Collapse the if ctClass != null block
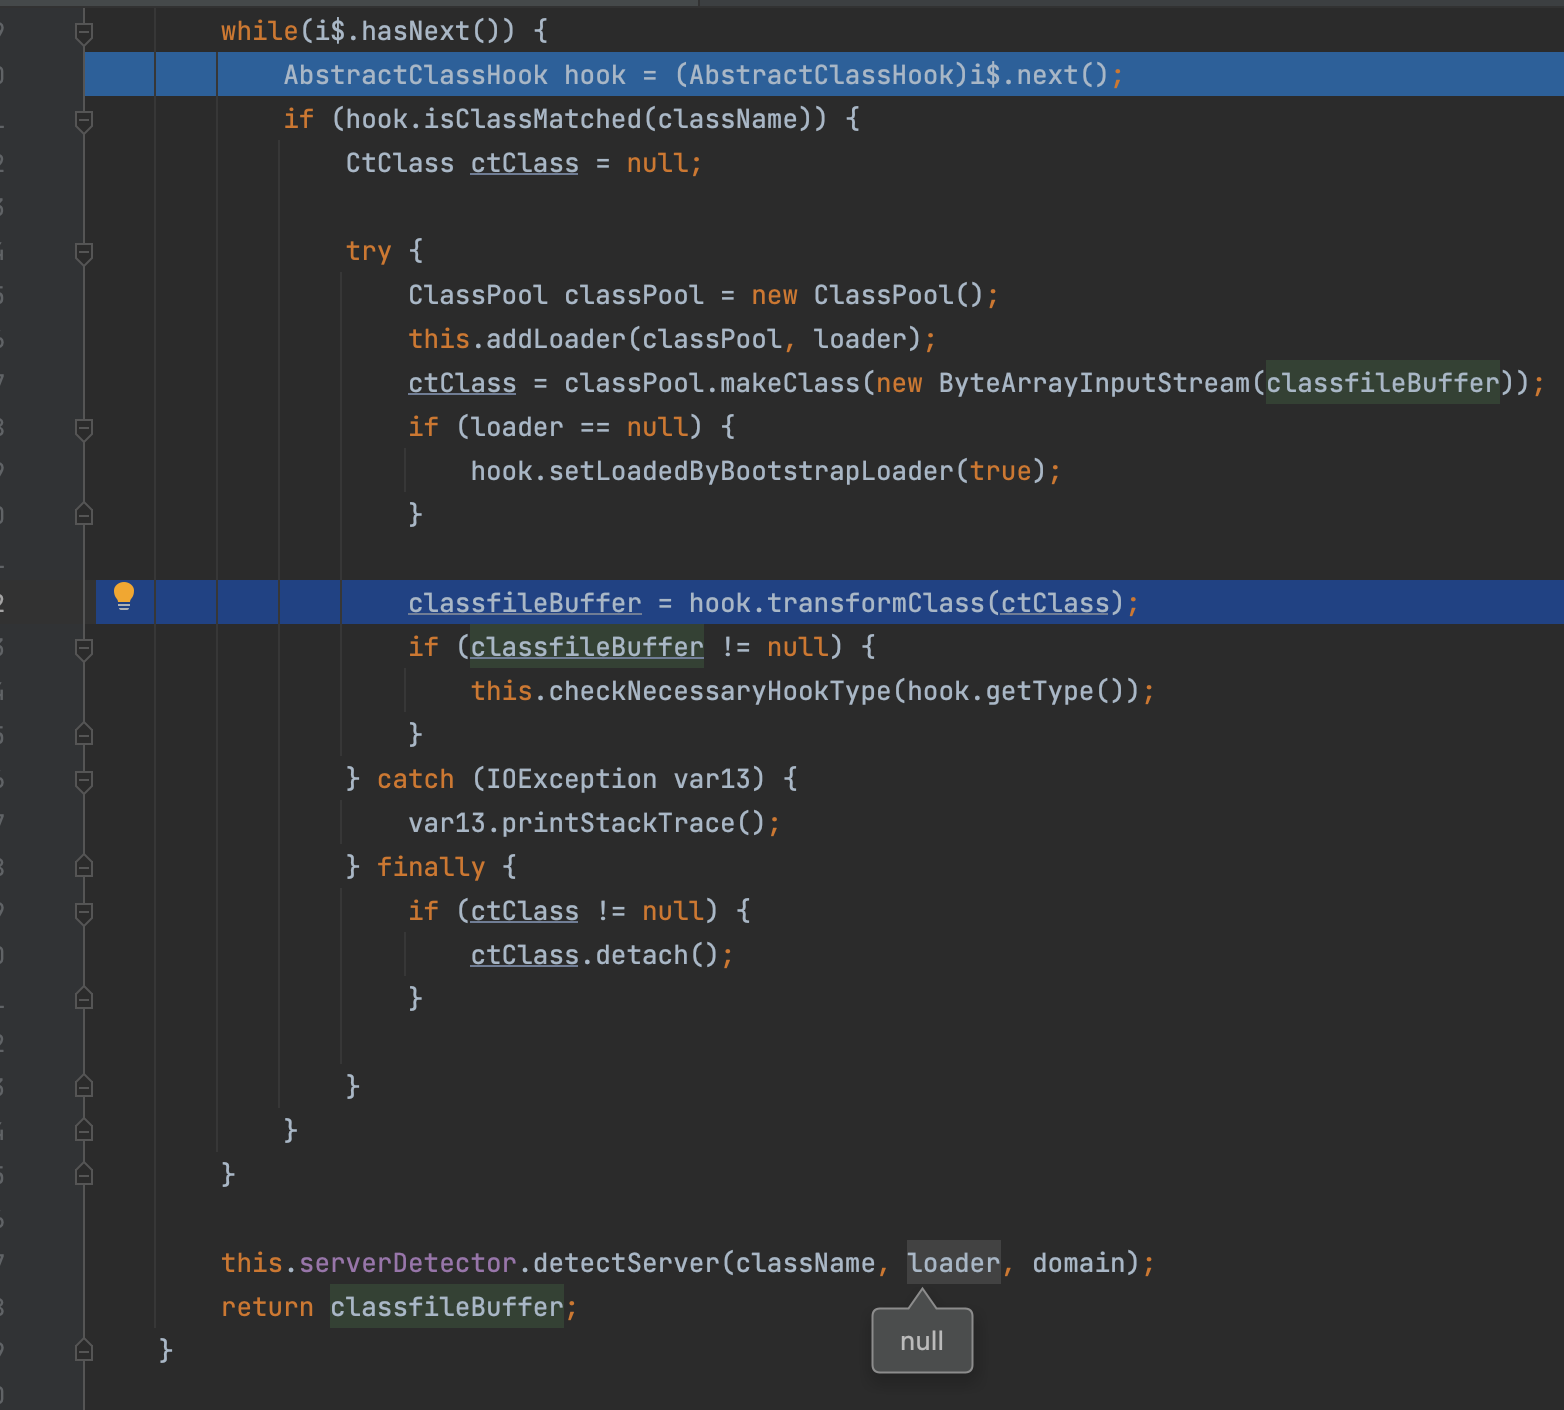The width and height of the screenshot is (1564, 1410). click(84, 912)
